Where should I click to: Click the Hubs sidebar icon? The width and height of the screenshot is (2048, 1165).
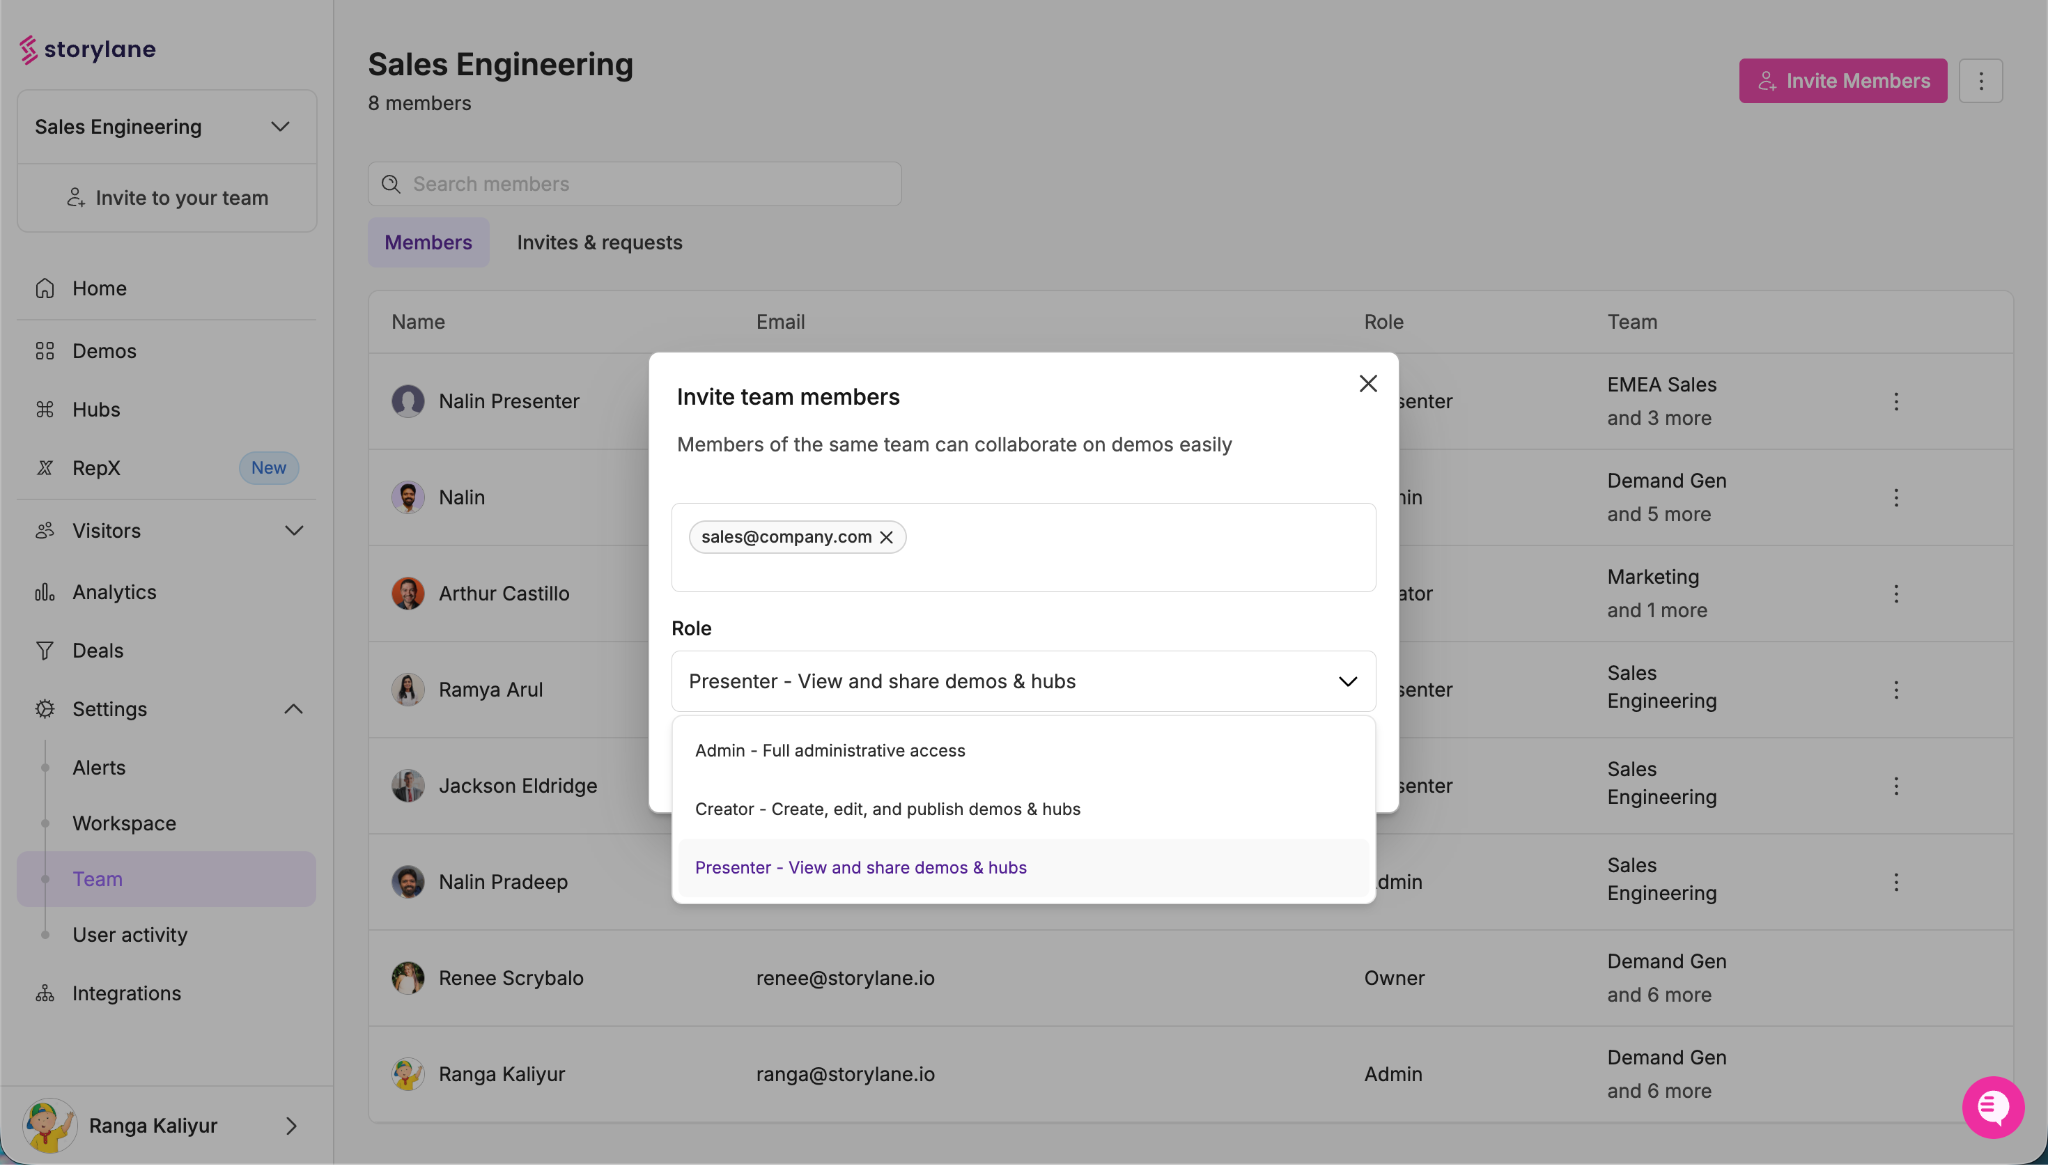(x=45, y=410)
